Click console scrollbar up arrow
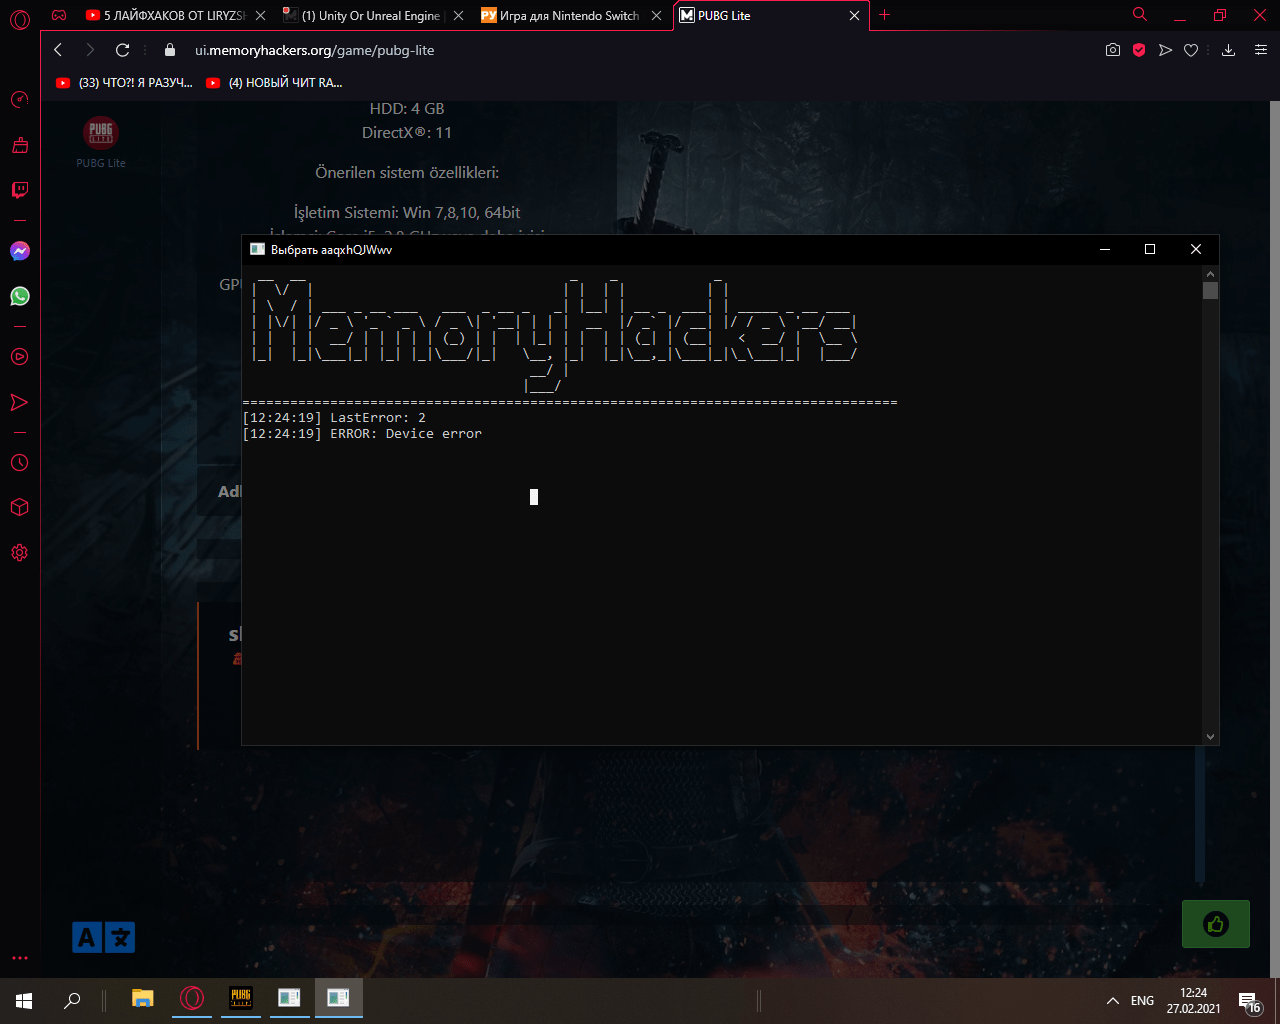Screen dimensions: 1280x1024 pos(1210,273)
